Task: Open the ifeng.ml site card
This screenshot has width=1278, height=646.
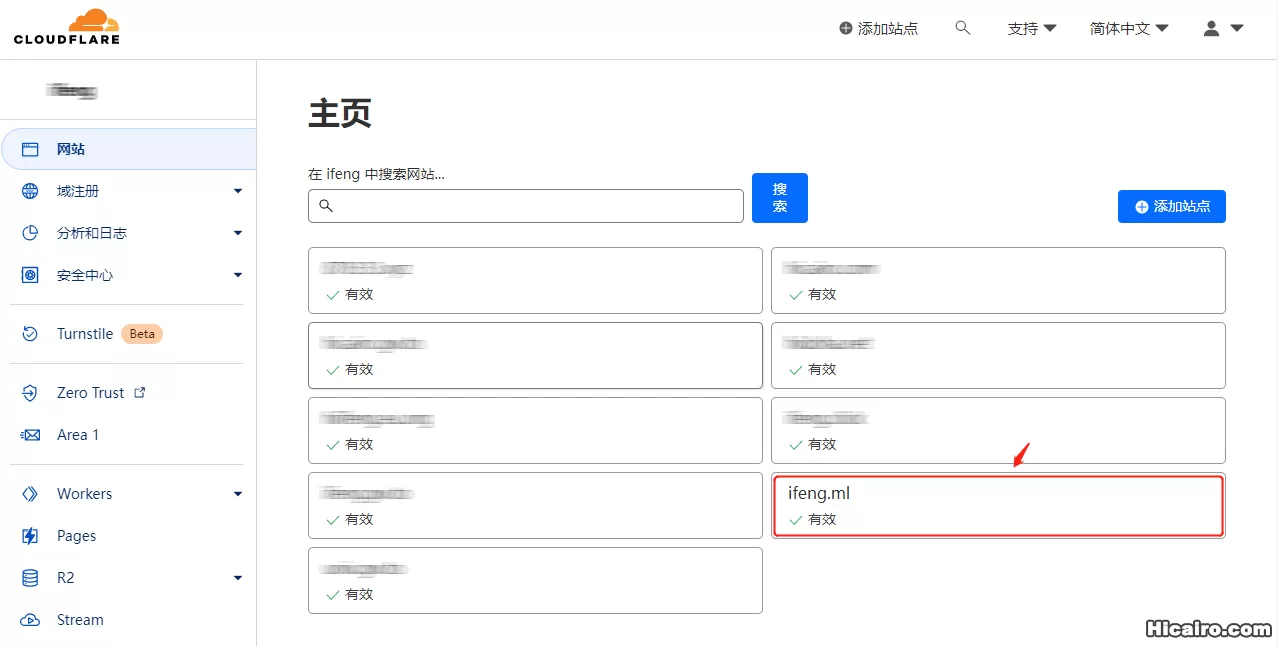Action: 998,506
